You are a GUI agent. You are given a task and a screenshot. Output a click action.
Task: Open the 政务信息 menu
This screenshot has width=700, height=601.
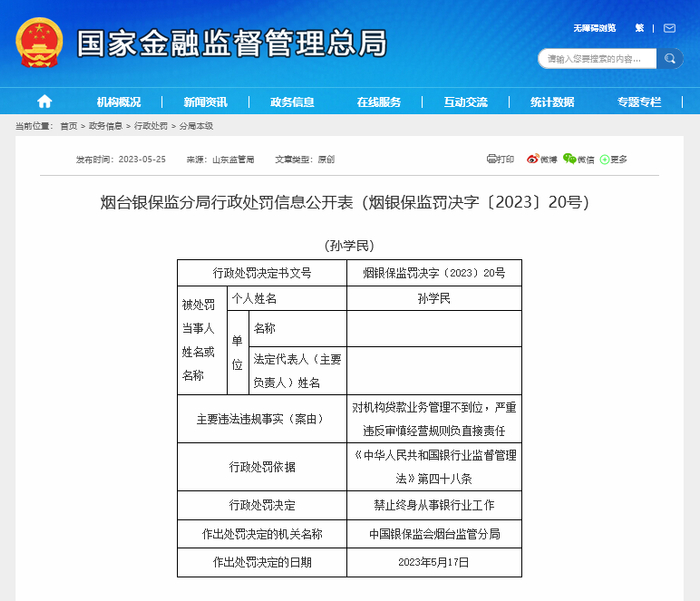(x=292, y=102)
